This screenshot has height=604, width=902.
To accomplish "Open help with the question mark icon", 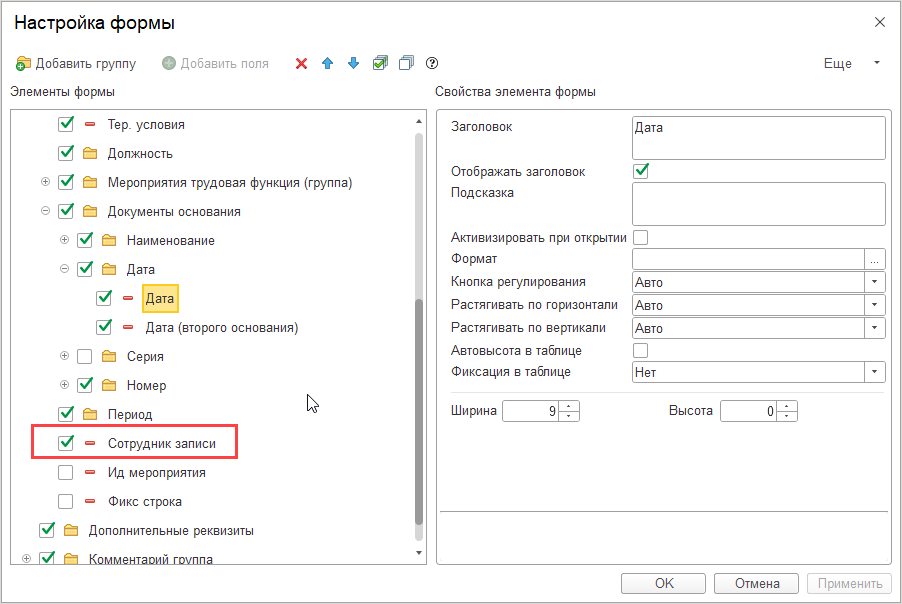I will pos(432,63).
